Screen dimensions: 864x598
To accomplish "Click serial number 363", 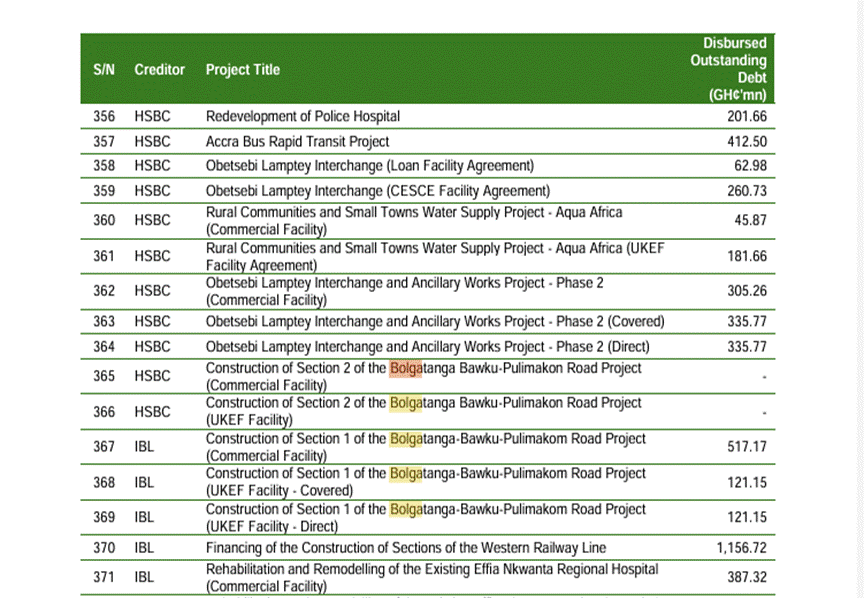I will coord(104,321).
